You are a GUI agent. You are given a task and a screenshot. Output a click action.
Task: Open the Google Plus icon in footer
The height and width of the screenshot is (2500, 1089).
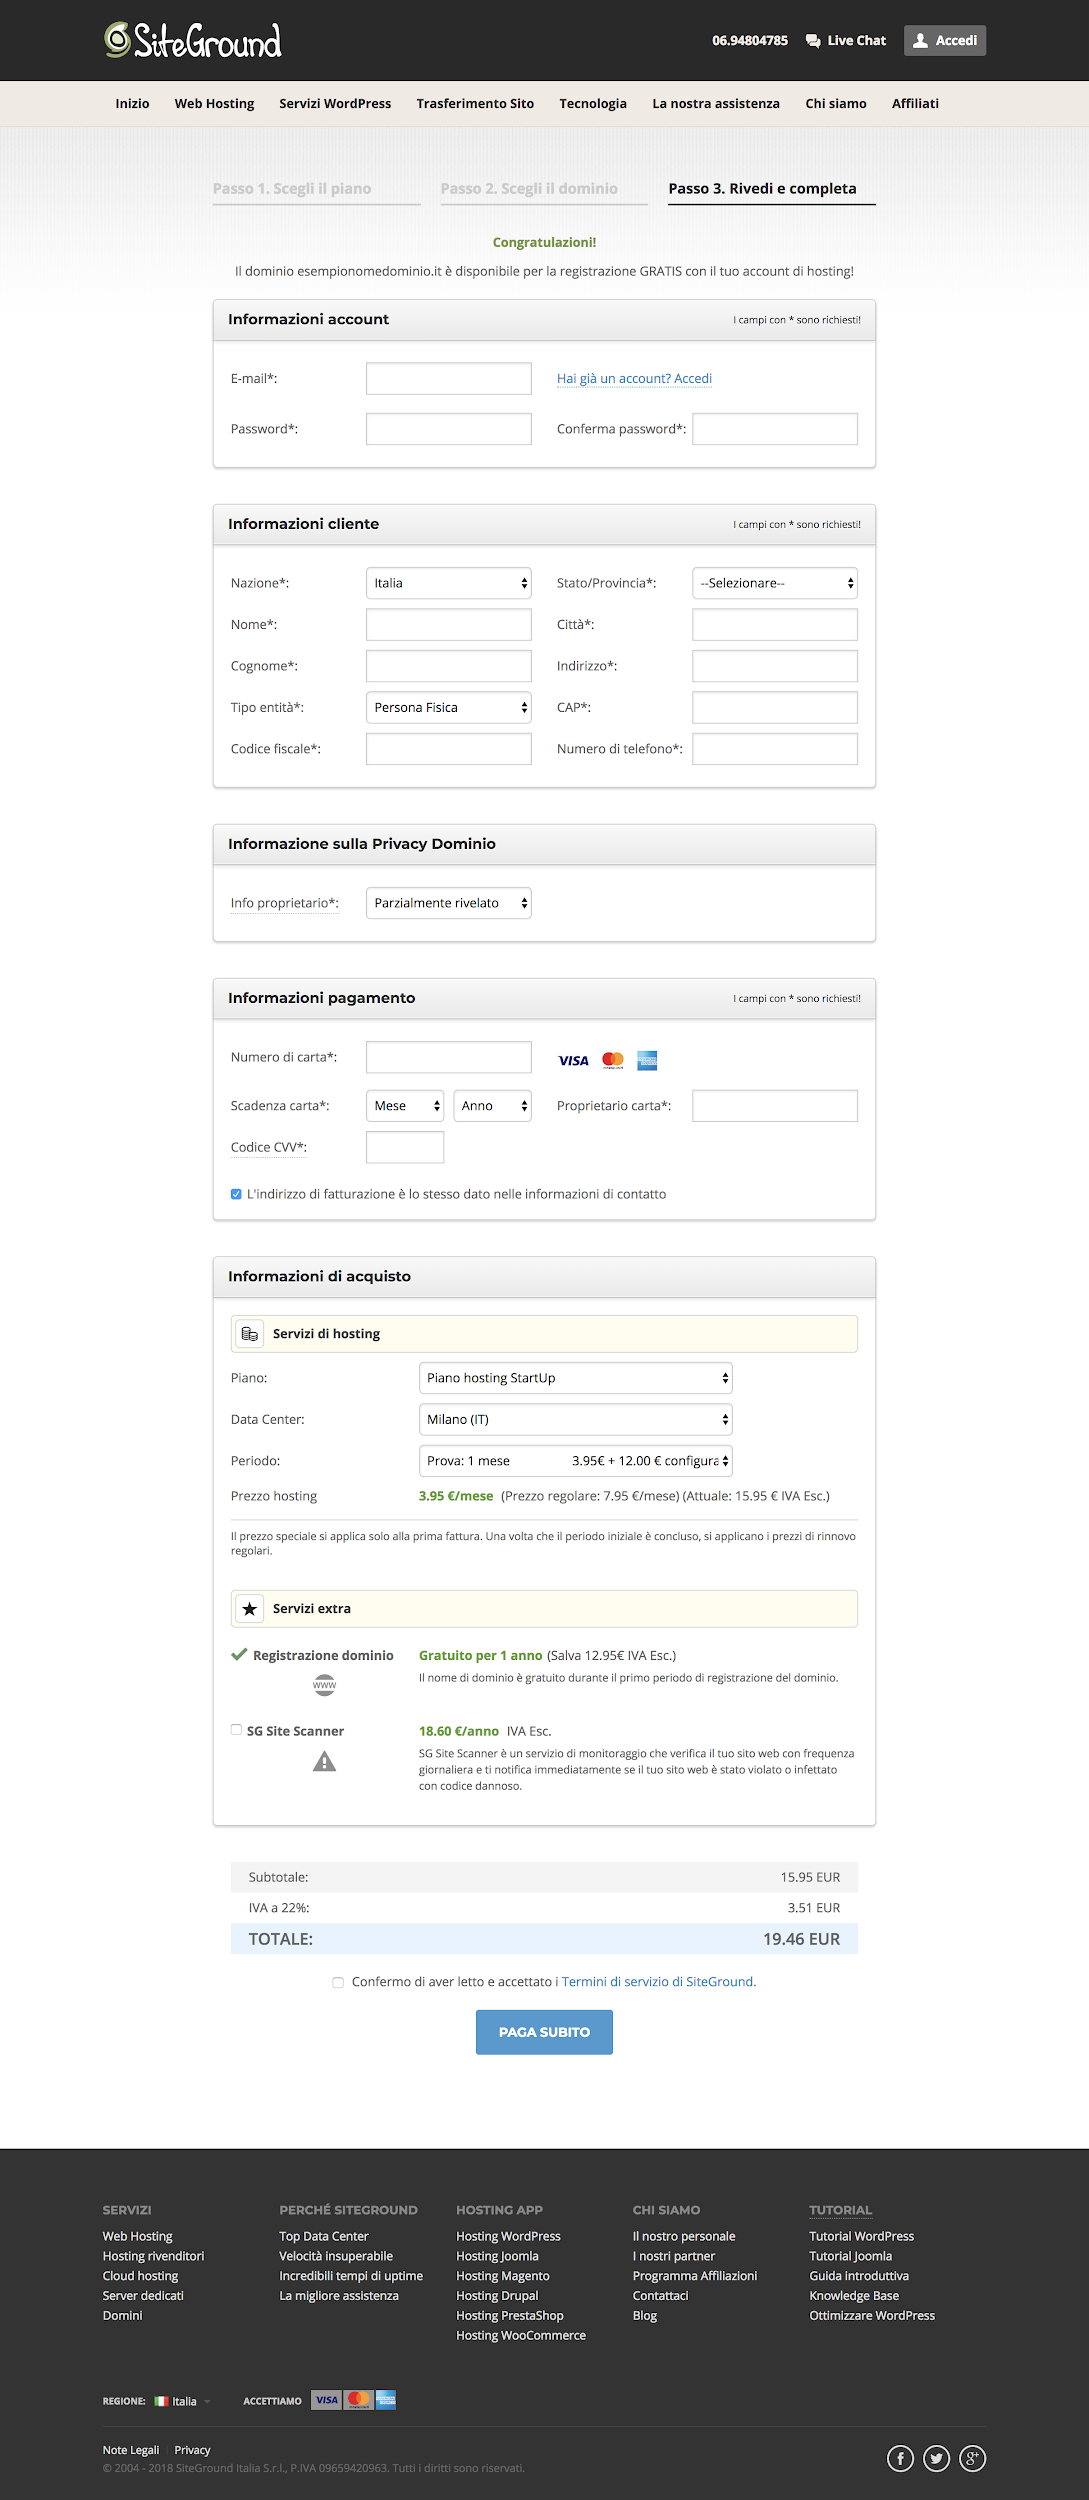pos(972,2458)
